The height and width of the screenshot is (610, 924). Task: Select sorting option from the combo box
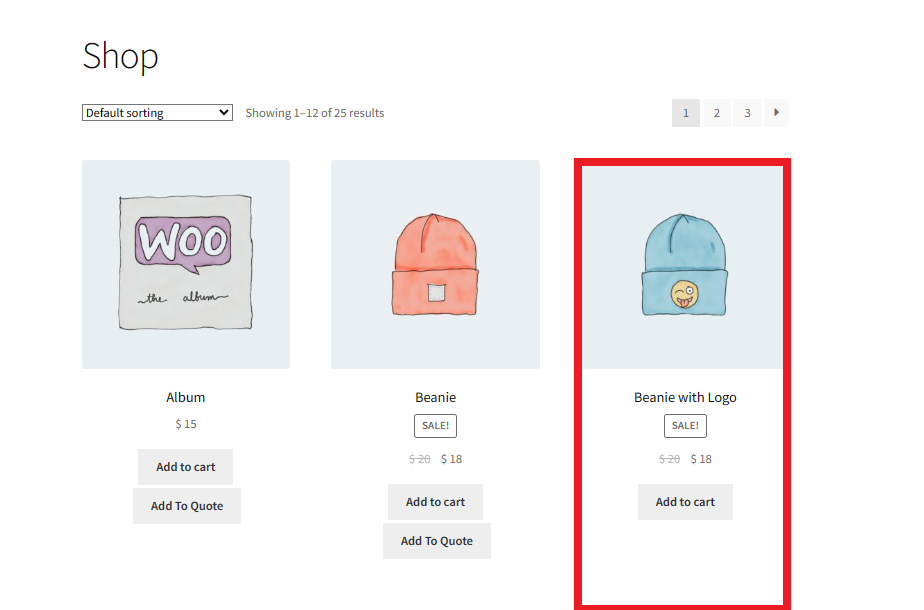156,112
